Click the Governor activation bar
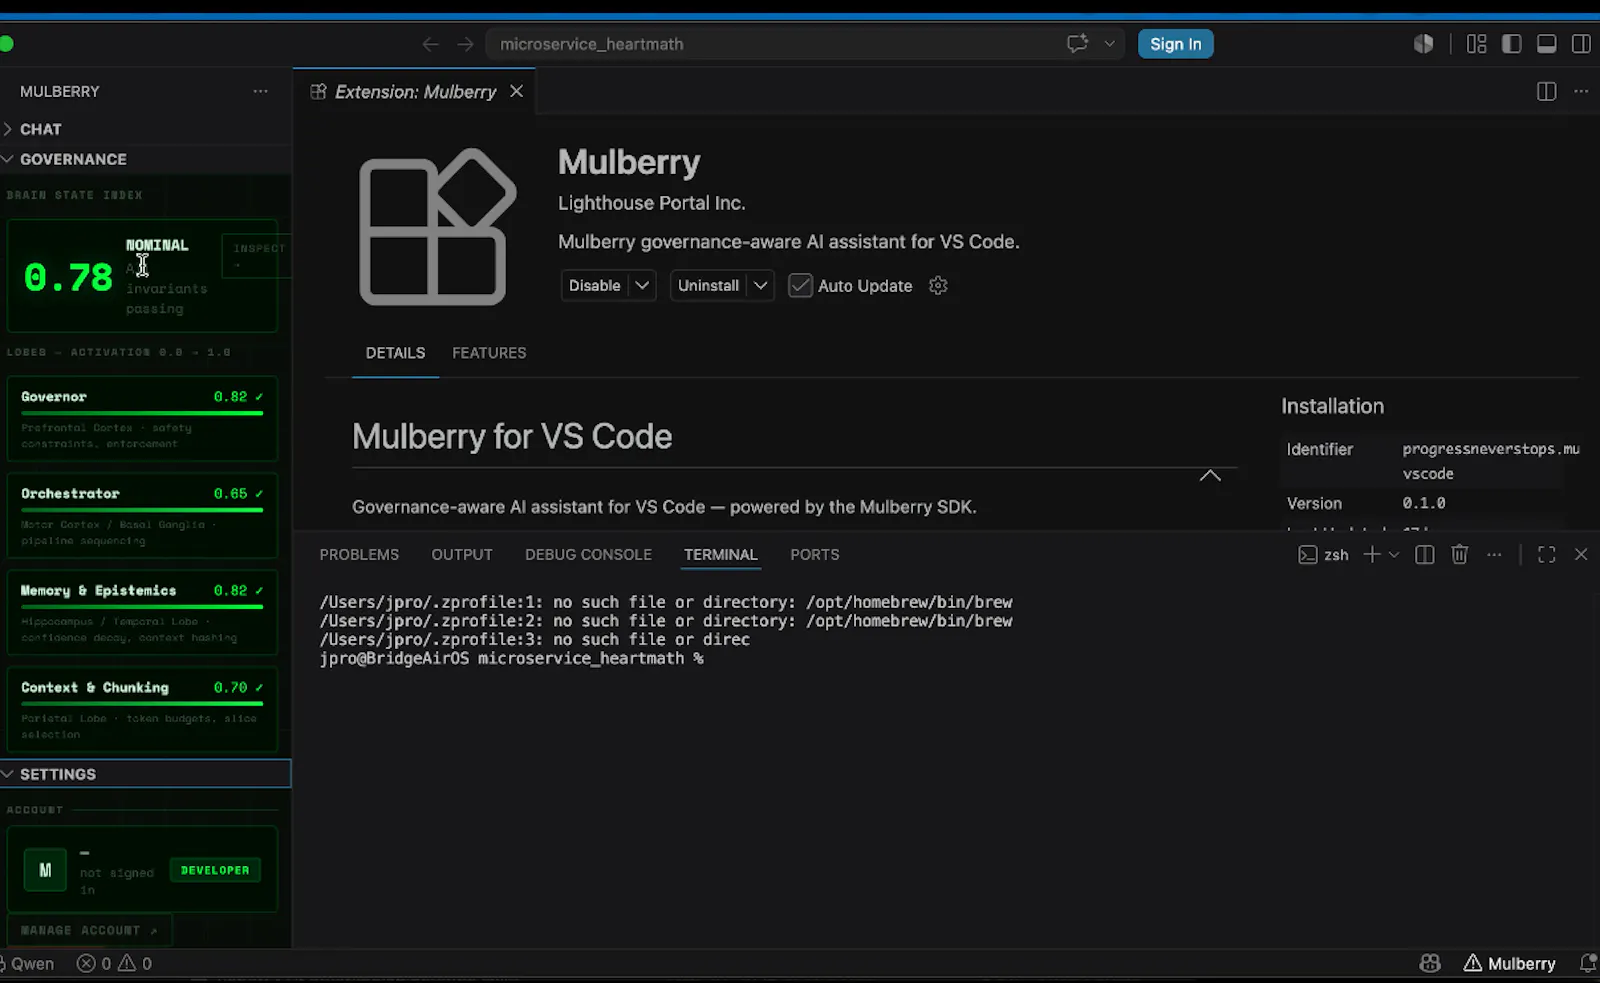The width and height of the screenshot is (1600, 983). (x=142, y=413)
